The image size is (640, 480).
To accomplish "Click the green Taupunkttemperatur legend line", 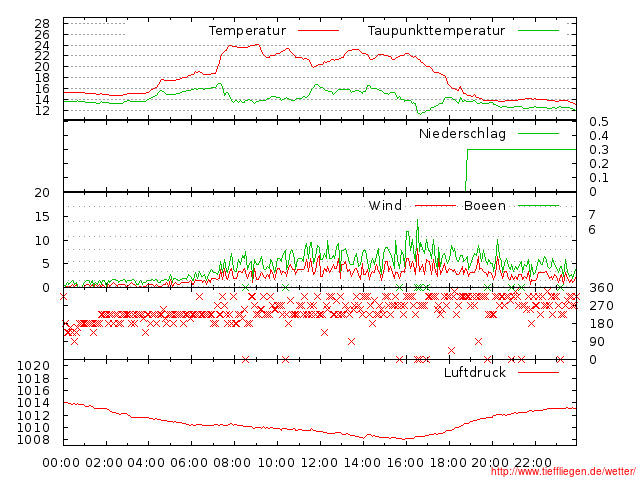I will point(538,31).
